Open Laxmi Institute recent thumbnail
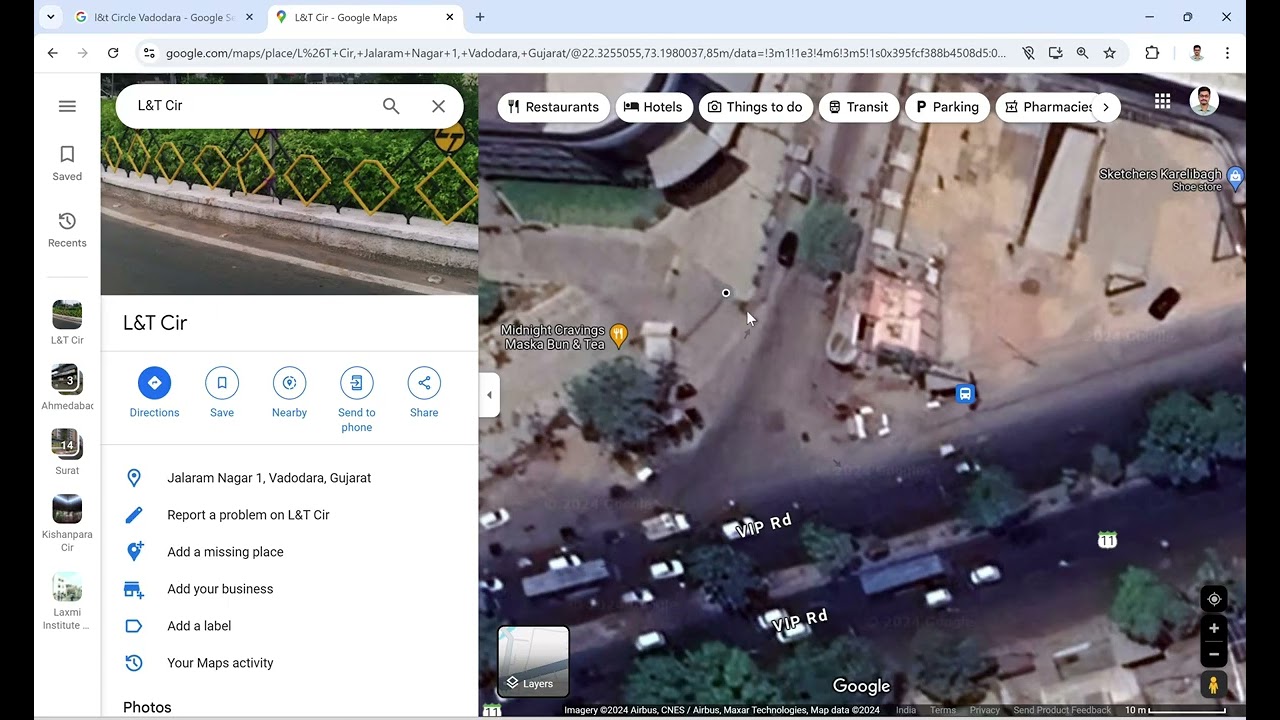The image size is (1280, 720). (x=67, y=601)
